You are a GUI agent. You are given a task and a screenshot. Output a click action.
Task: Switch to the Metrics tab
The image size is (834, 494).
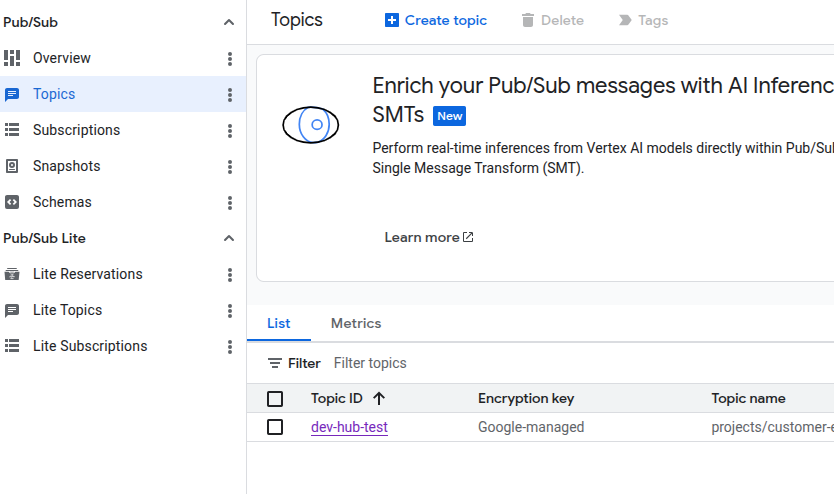click(356, 323)
